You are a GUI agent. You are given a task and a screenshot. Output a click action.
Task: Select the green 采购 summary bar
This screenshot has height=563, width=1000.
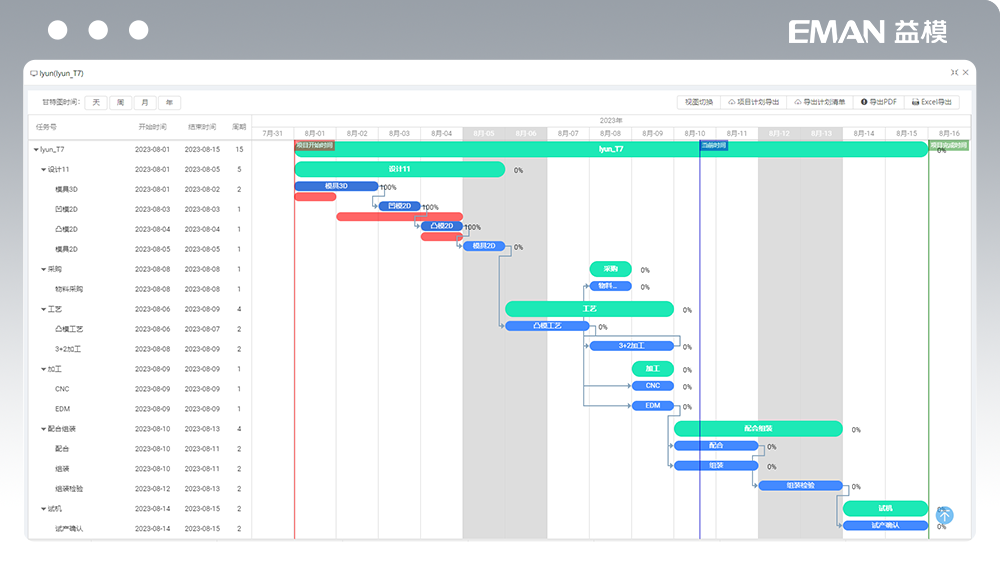[x=610, y=268]
